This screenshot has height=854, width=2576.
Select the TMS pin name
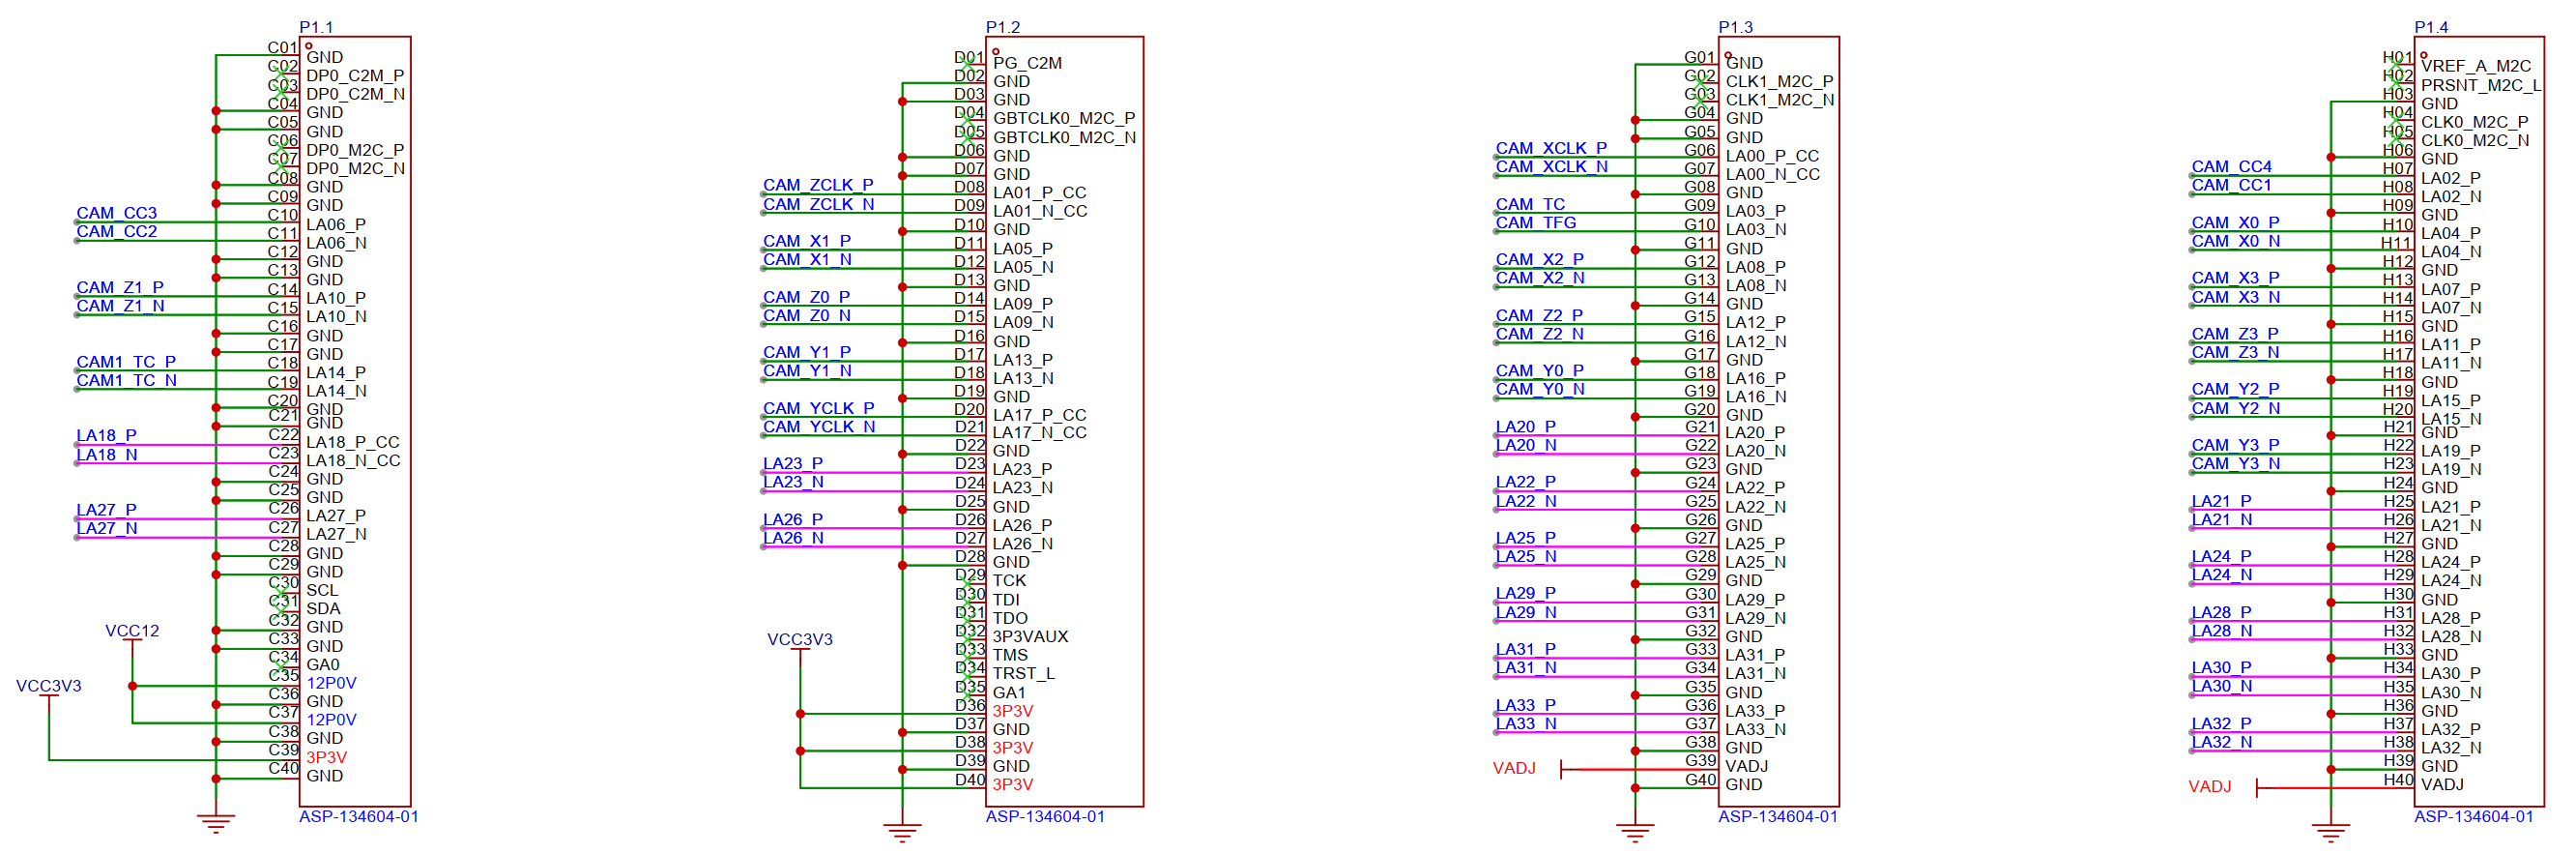pos(1010,655)
